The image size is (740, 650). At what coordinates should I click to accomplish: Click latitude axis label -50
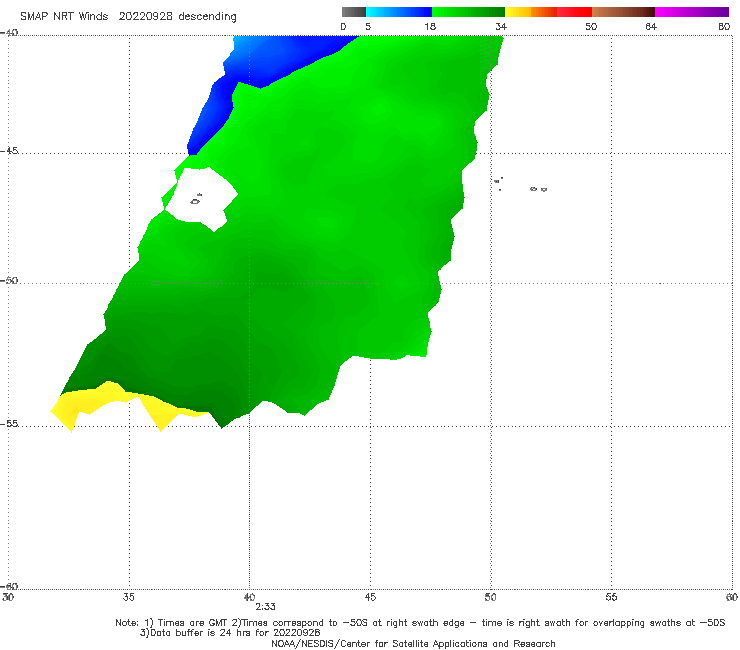click(x=9, y=281)
